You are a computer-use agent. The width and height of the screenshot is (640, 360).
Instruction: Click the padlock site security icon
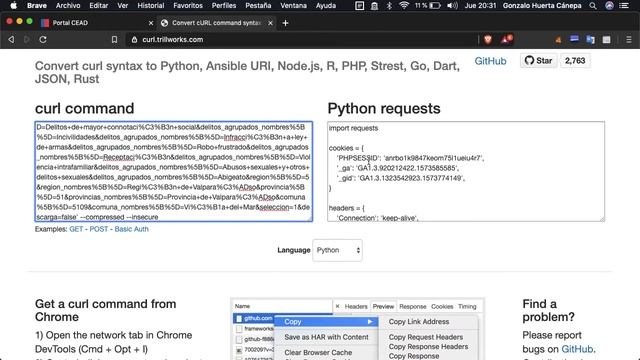coord(134,40)
